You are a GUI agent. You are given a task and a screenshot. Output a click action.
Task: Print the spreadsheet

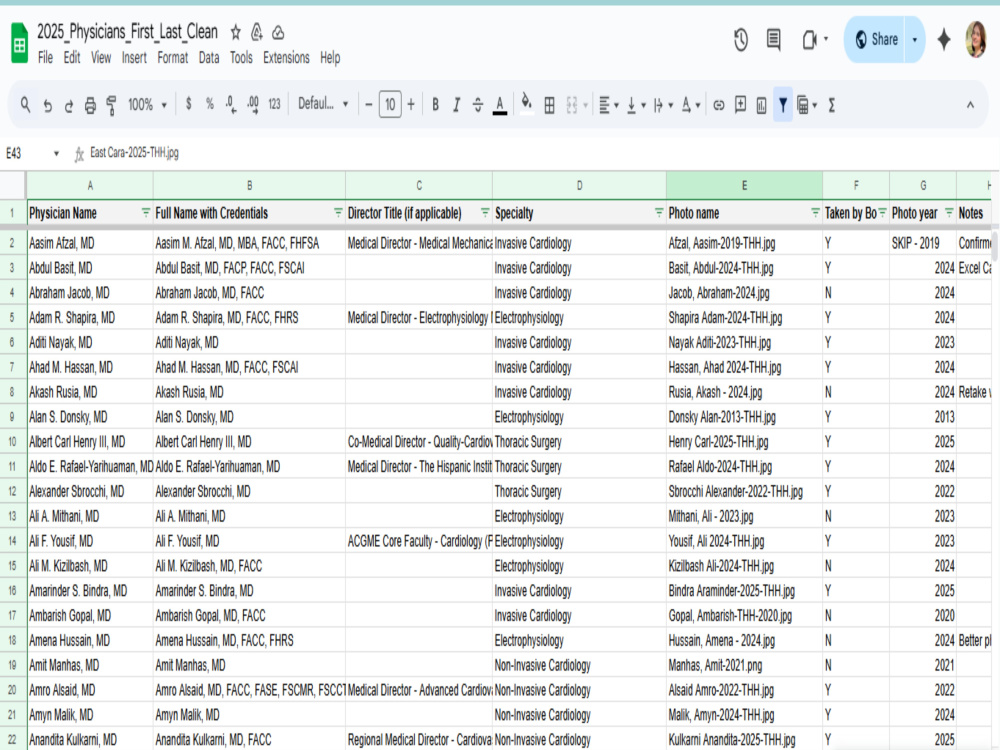point(91,105)
